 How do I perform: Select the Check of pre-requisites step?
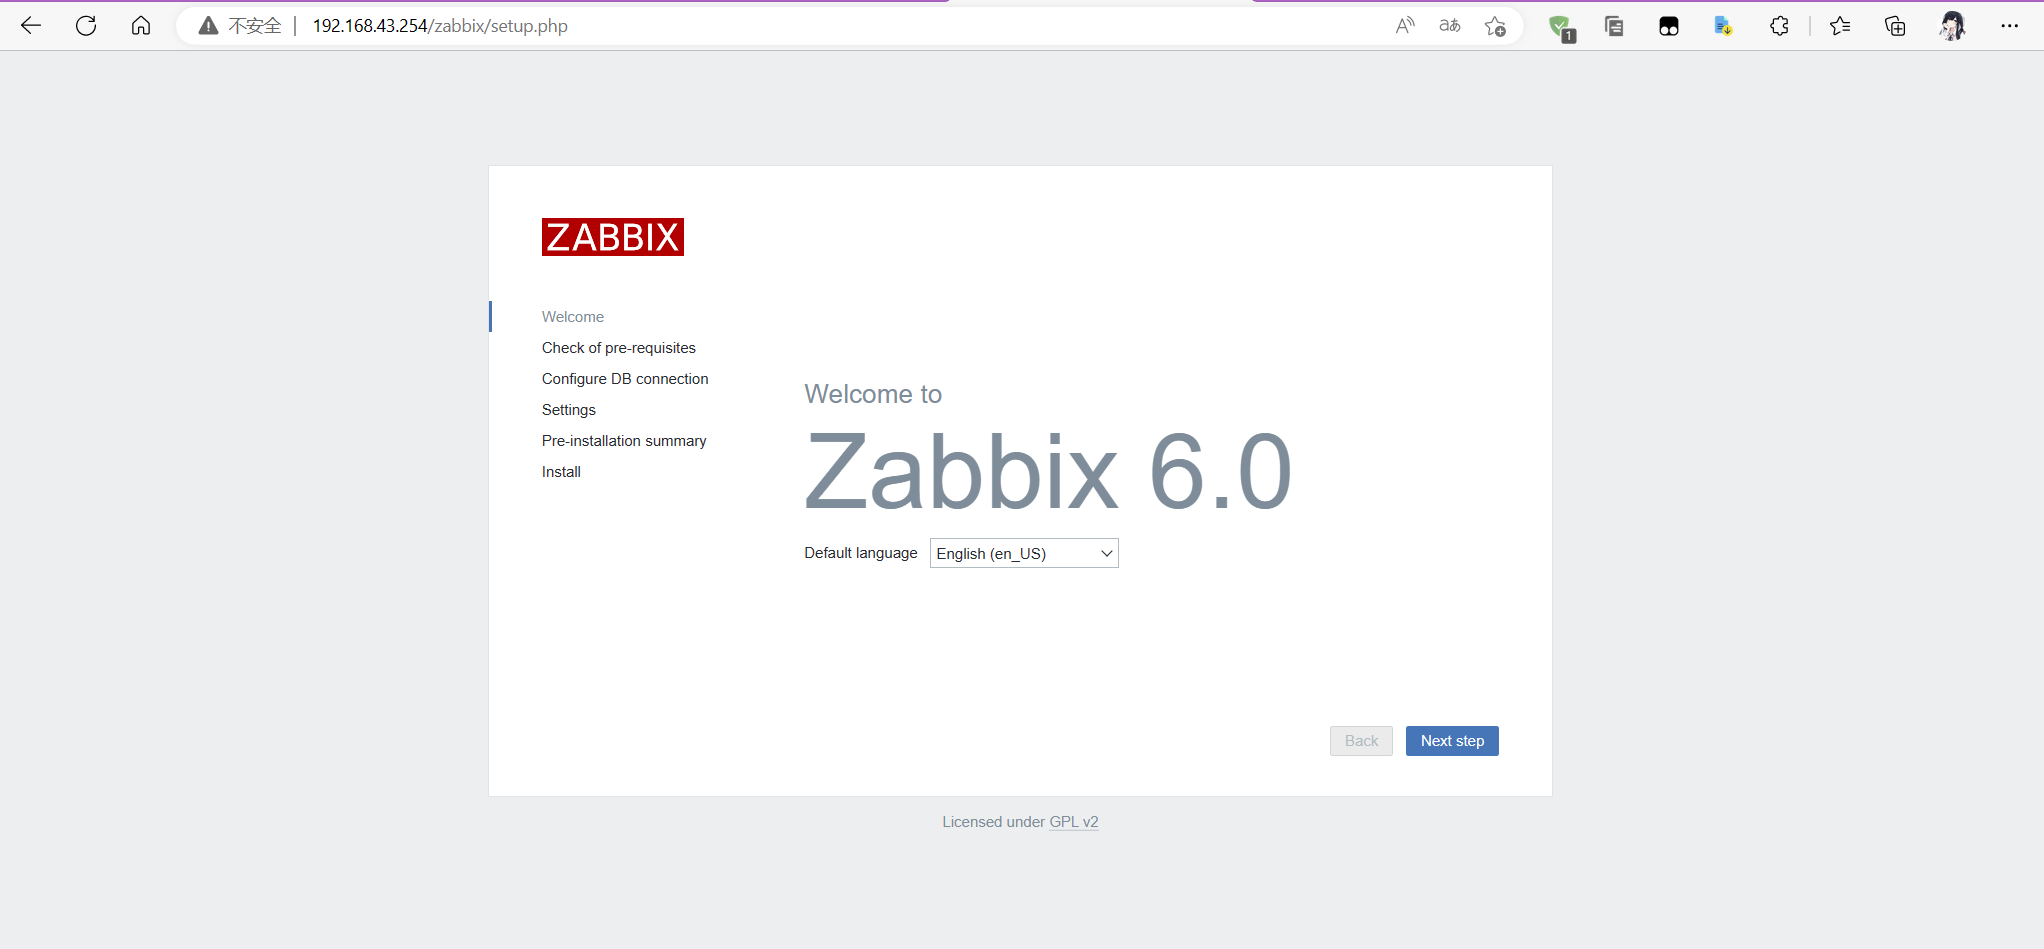point(618,347)
